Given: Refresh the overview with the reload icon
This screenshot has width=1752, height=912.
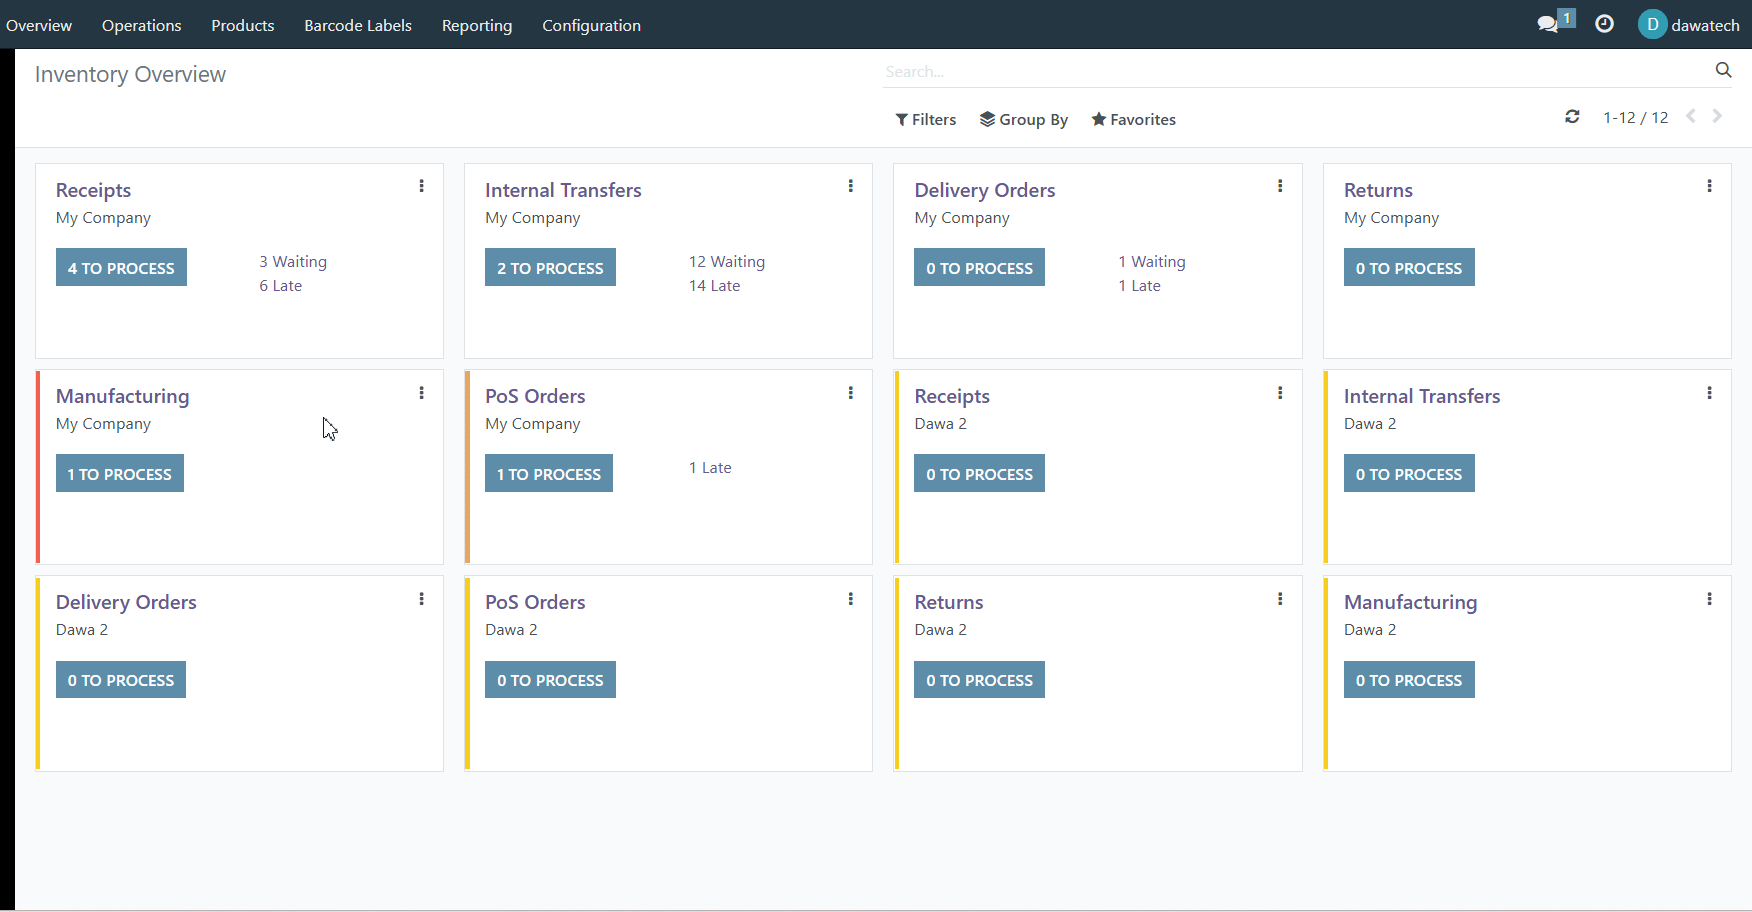Looking at the screenshot, I should (1572, 117).
